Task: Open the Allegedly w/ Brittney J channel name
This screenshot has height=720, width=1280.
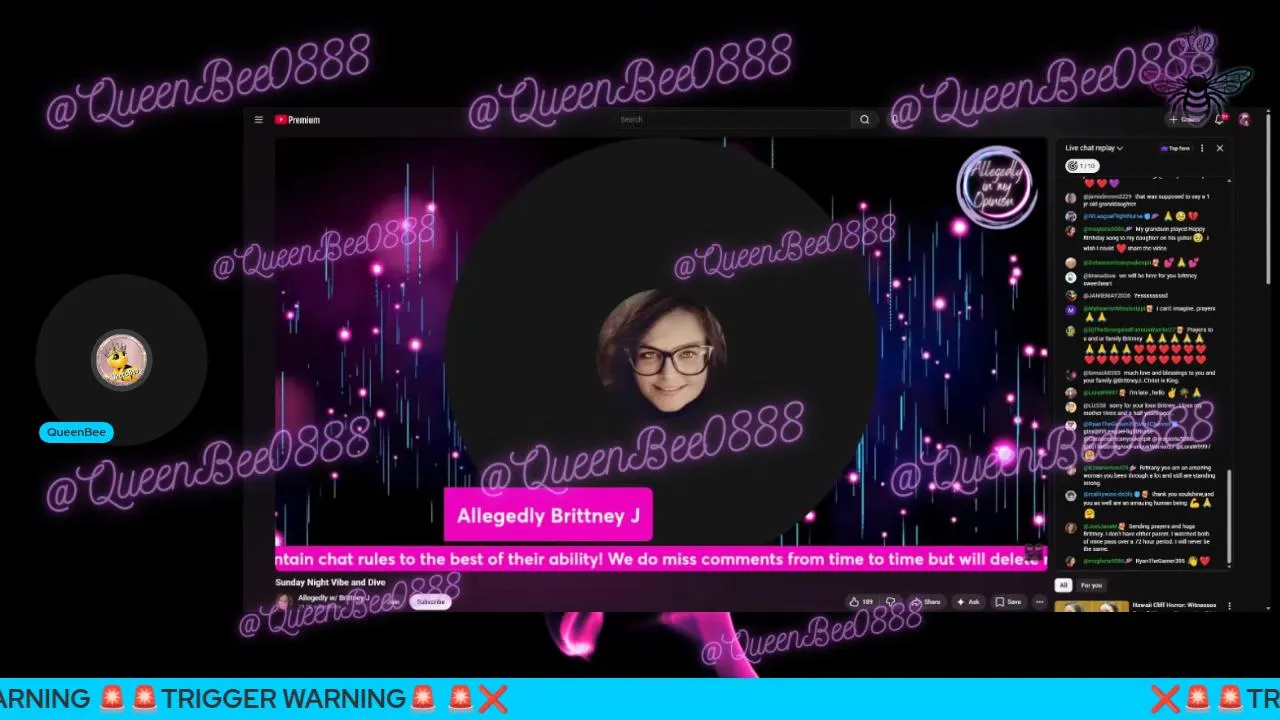Action: coord(334,598)
